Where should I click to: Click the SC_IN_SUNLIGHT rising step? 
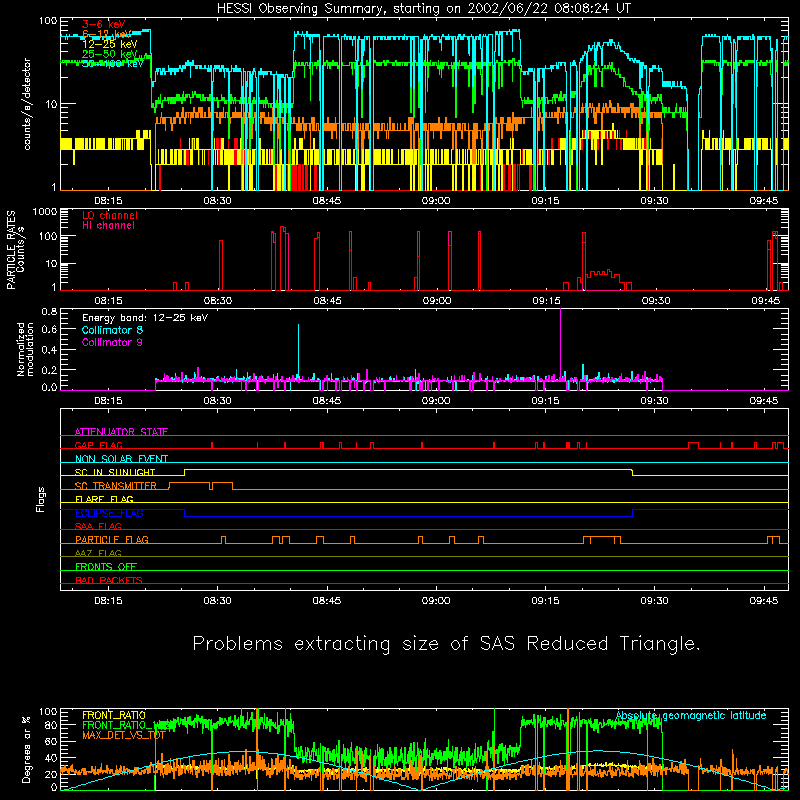185,472
